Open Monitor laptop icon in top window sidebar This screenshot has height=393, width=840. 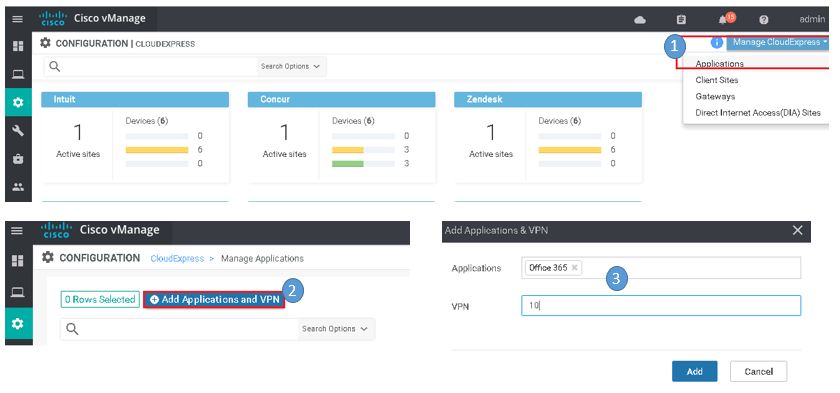pos(18,74)
